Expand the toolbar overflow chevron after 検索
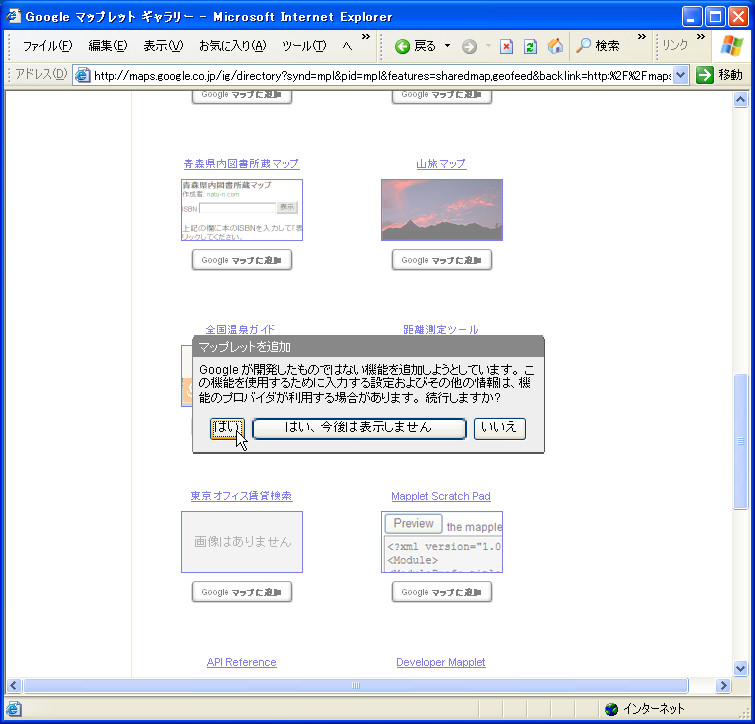755x724 pixels. (641, 37)
